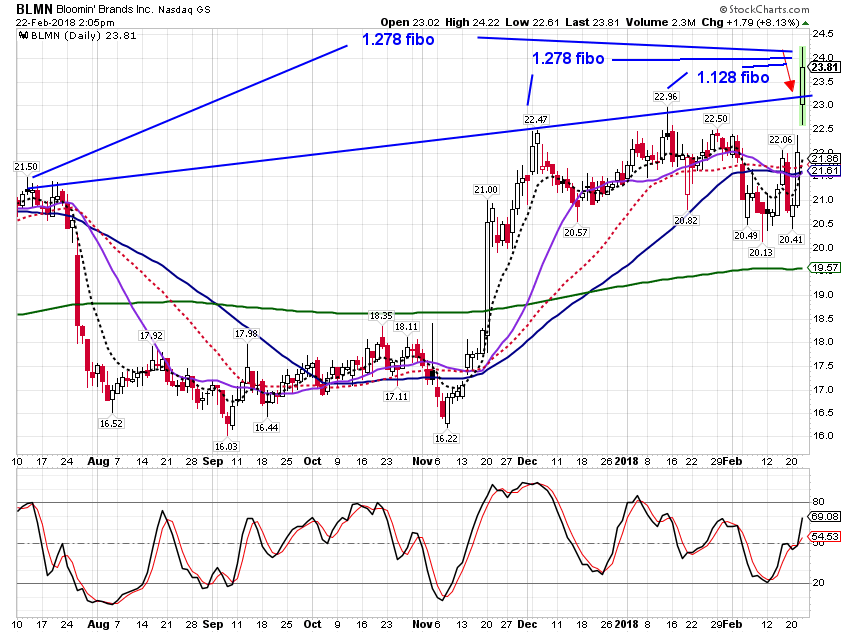The image size is (850, 633).
Task: Click the 22.06 price label
Action: tap(781, 140)
